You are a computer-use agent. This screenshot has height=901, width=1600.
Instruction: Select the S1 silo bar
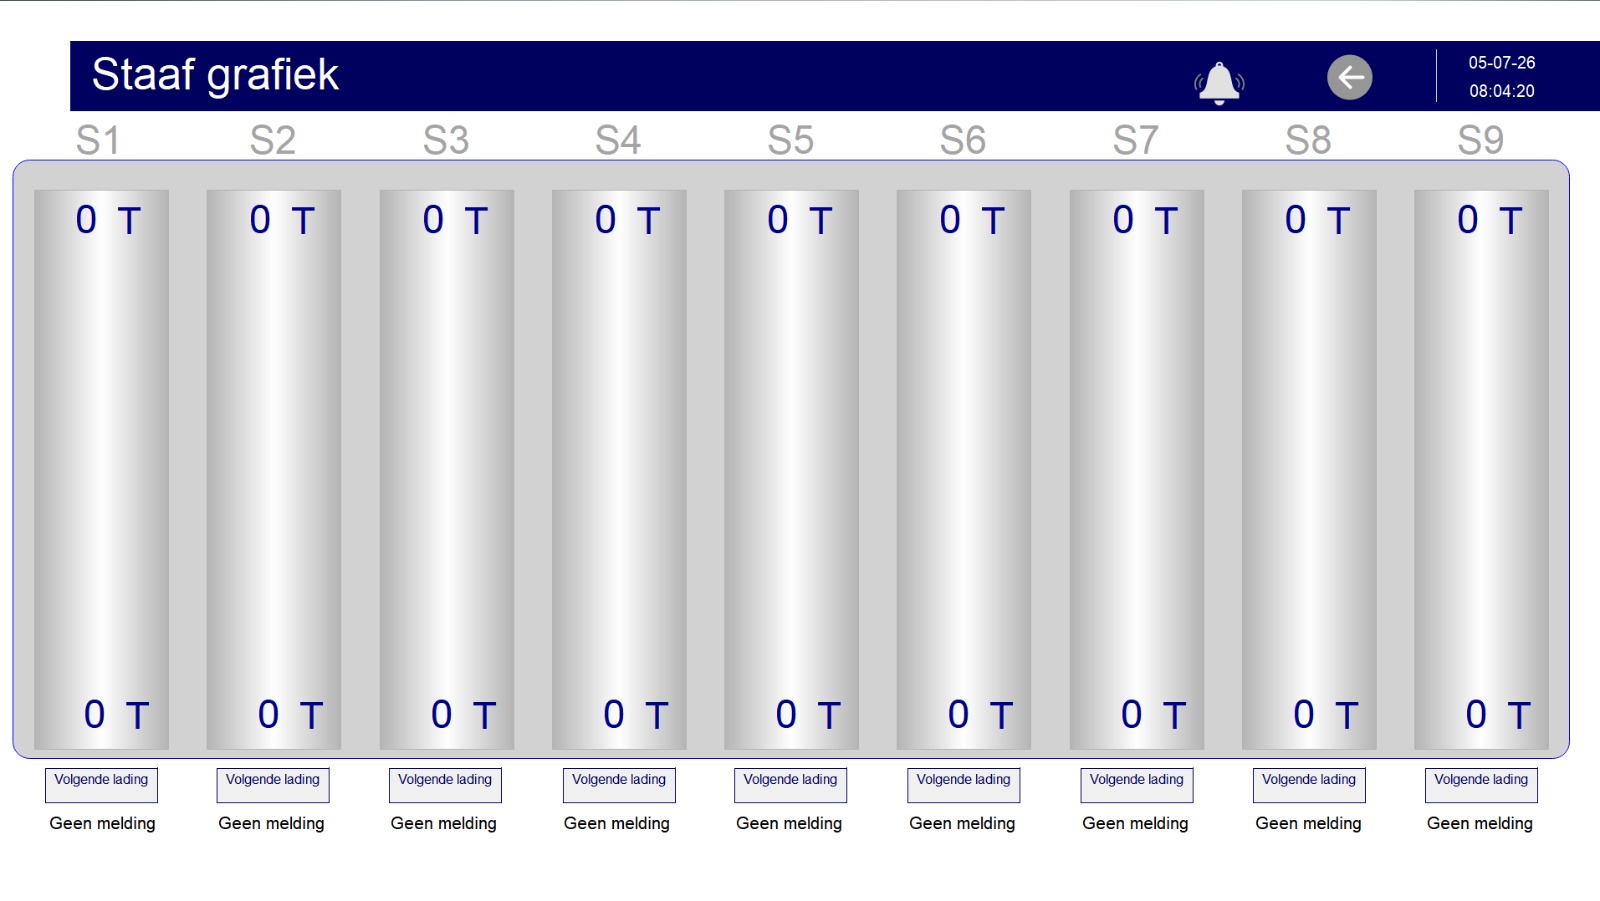pos(101,470)
